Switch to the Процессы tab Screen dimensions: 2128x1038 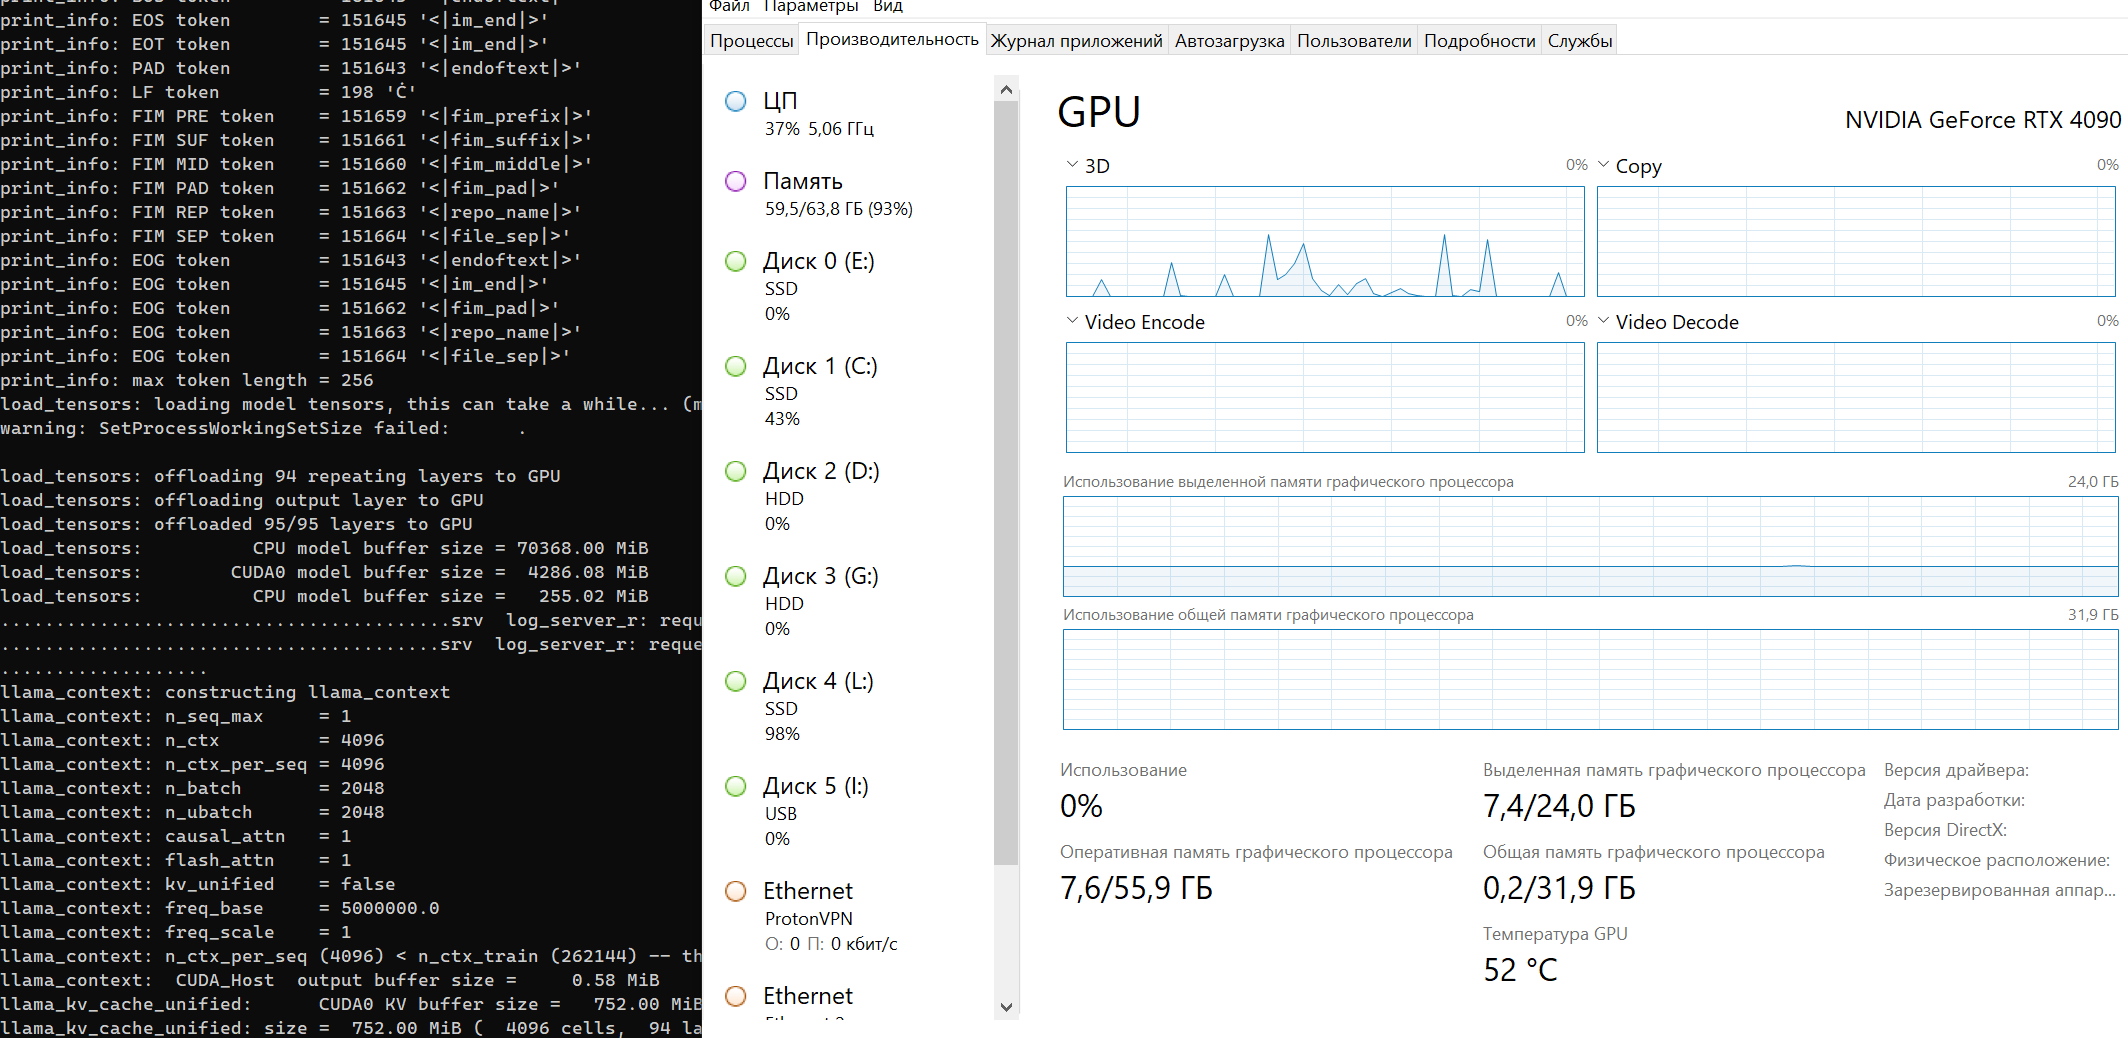[x=752, y=41]
